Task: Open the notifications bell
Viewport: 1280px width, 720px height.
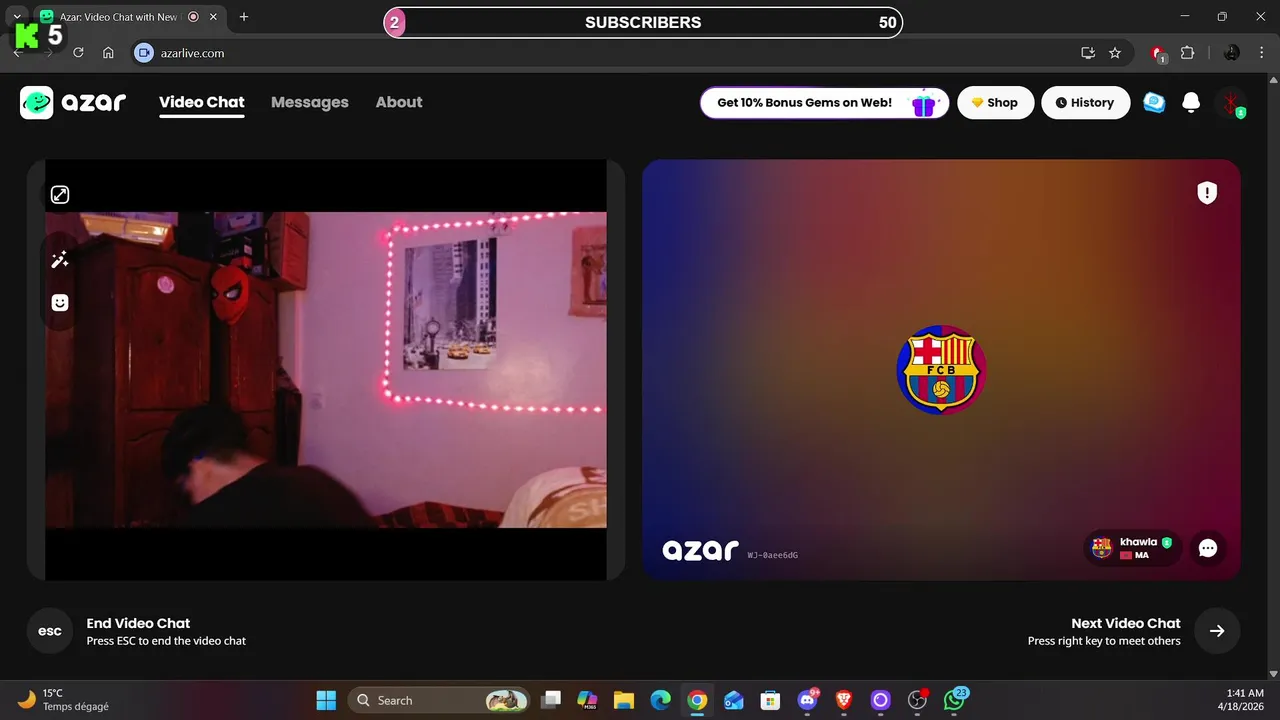Action: (1191, 102)
